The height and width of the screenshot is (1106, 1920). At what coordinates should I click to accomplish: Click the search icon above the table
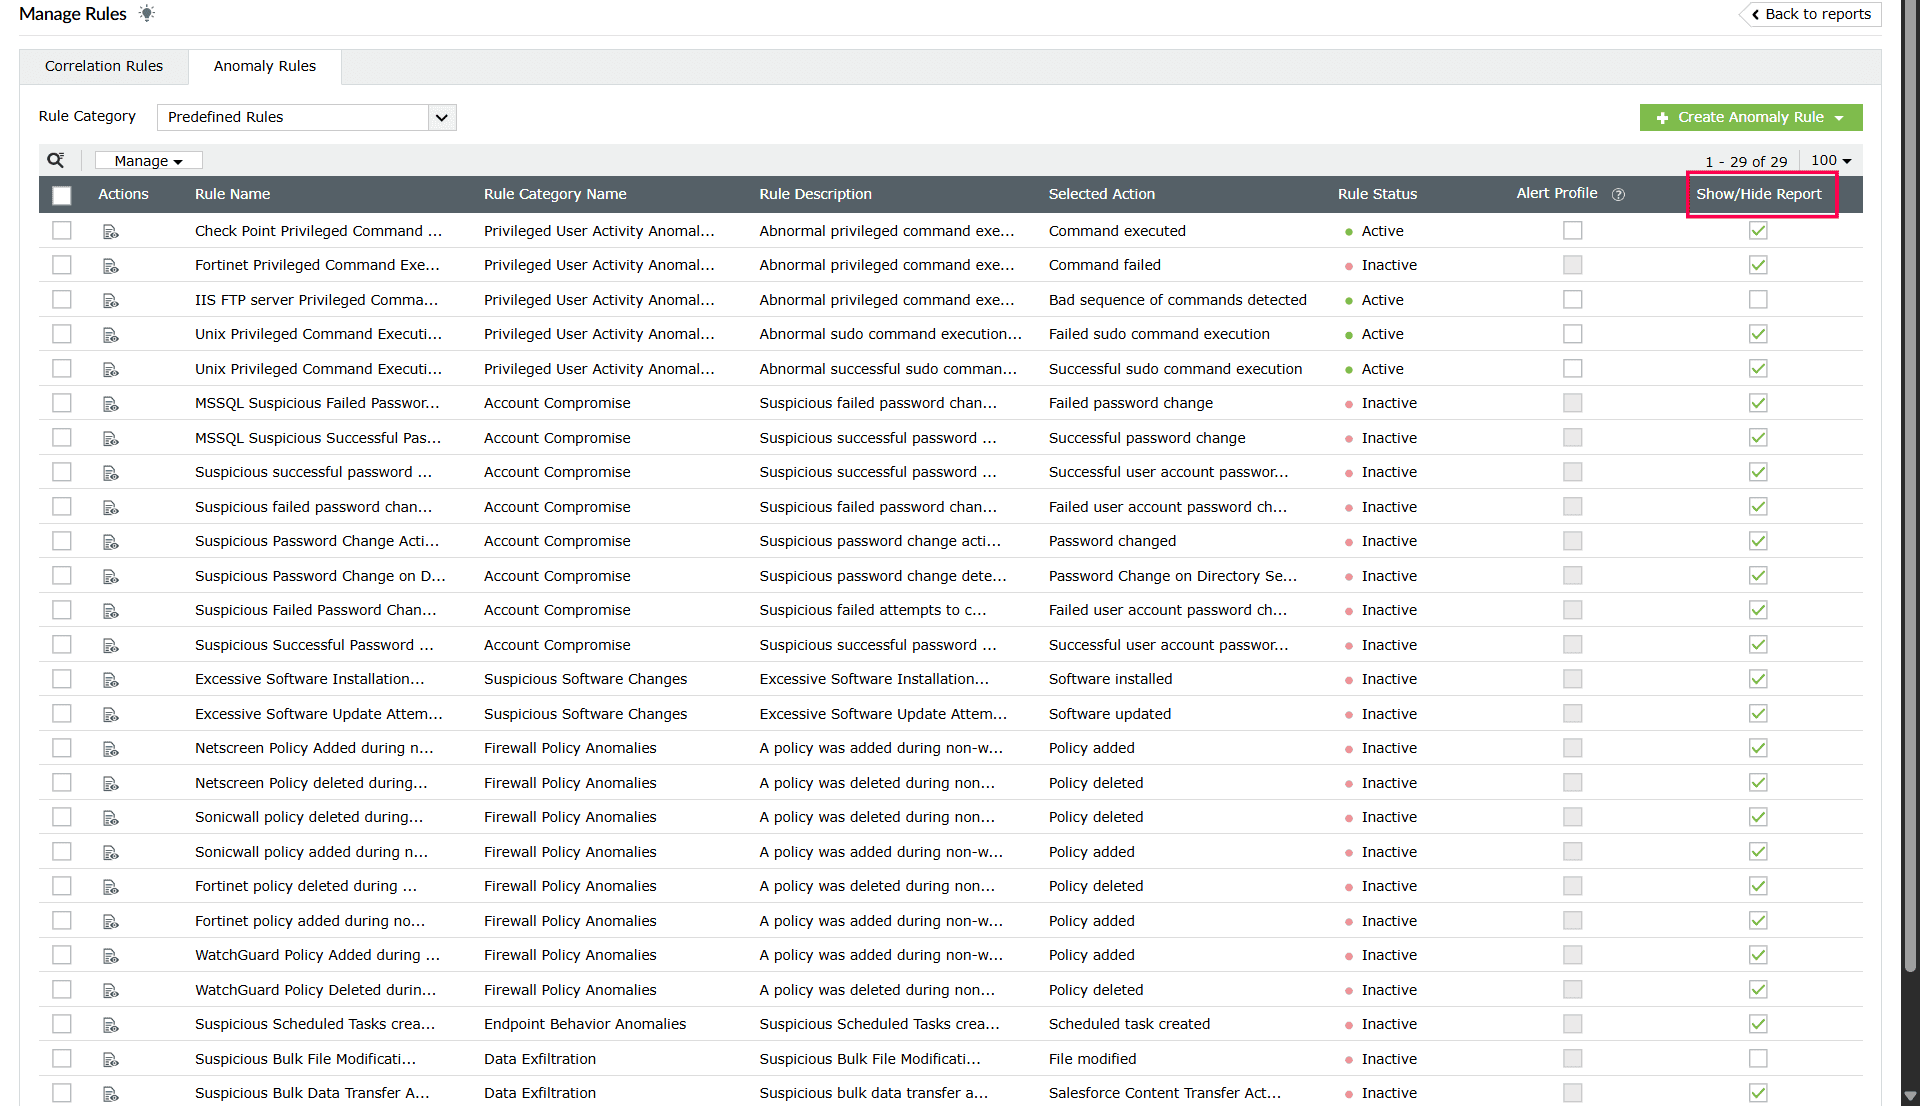56,160
